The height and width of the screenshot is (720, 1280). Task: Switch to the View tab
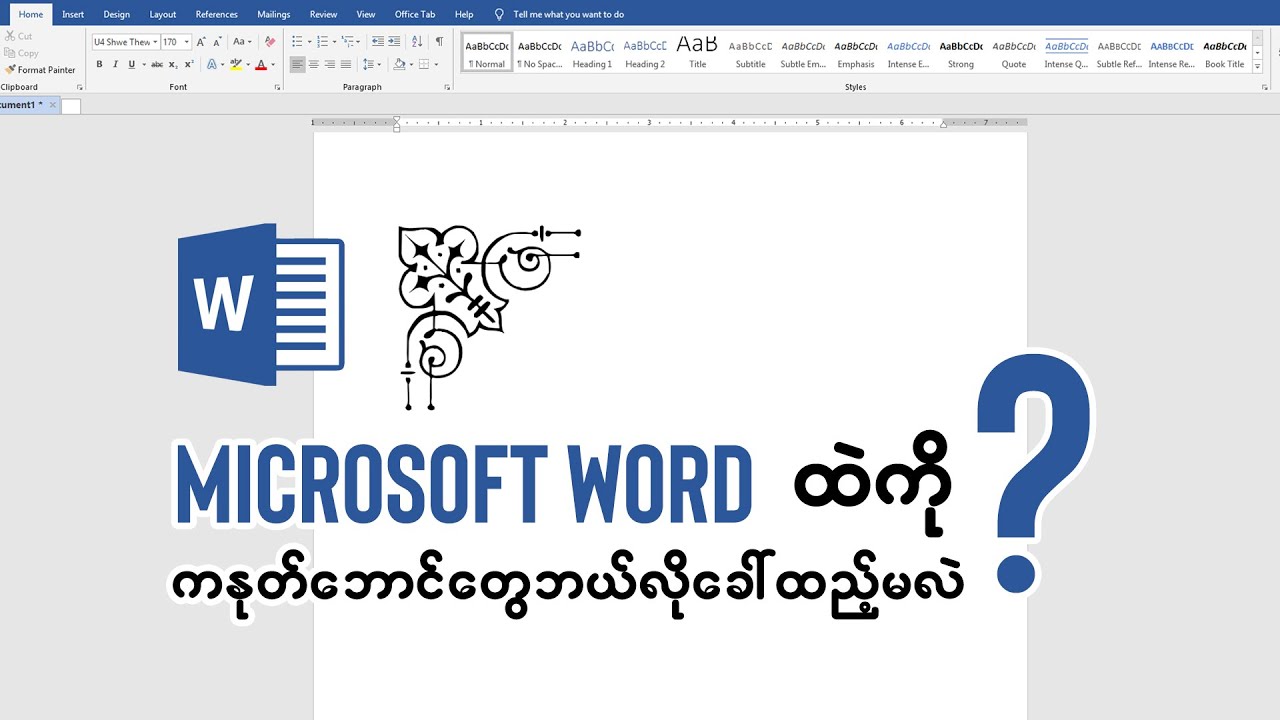(x=366, y=14)
